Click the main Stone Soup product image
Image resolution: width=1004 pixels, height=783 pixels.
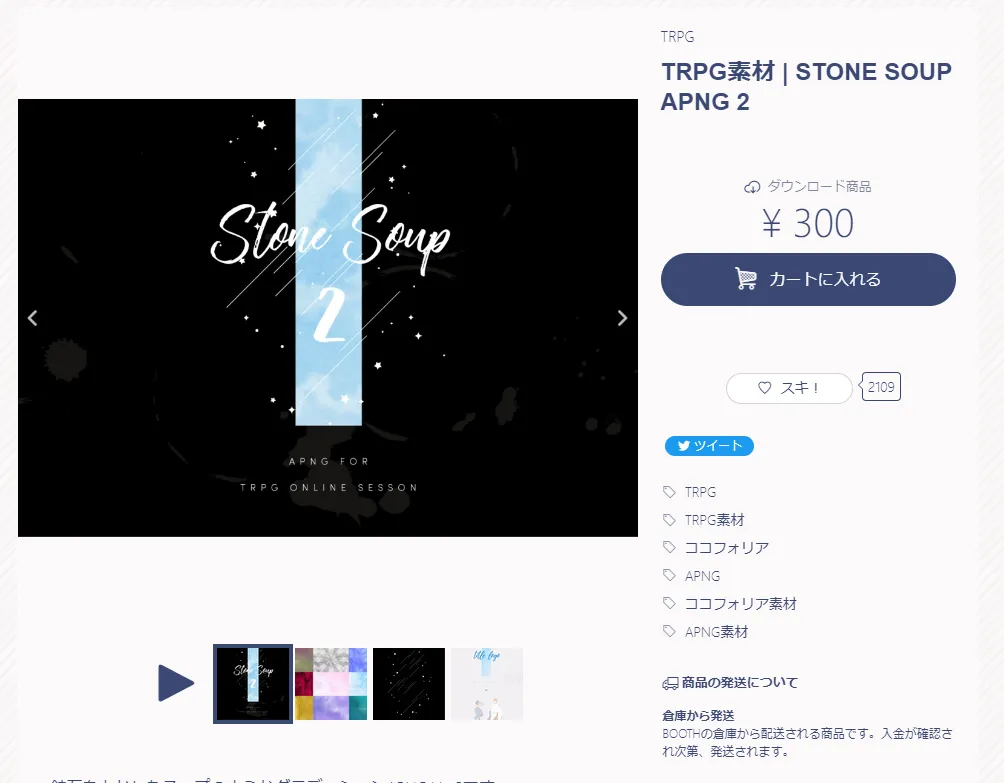pyautogui.click(x=328, y=318)
